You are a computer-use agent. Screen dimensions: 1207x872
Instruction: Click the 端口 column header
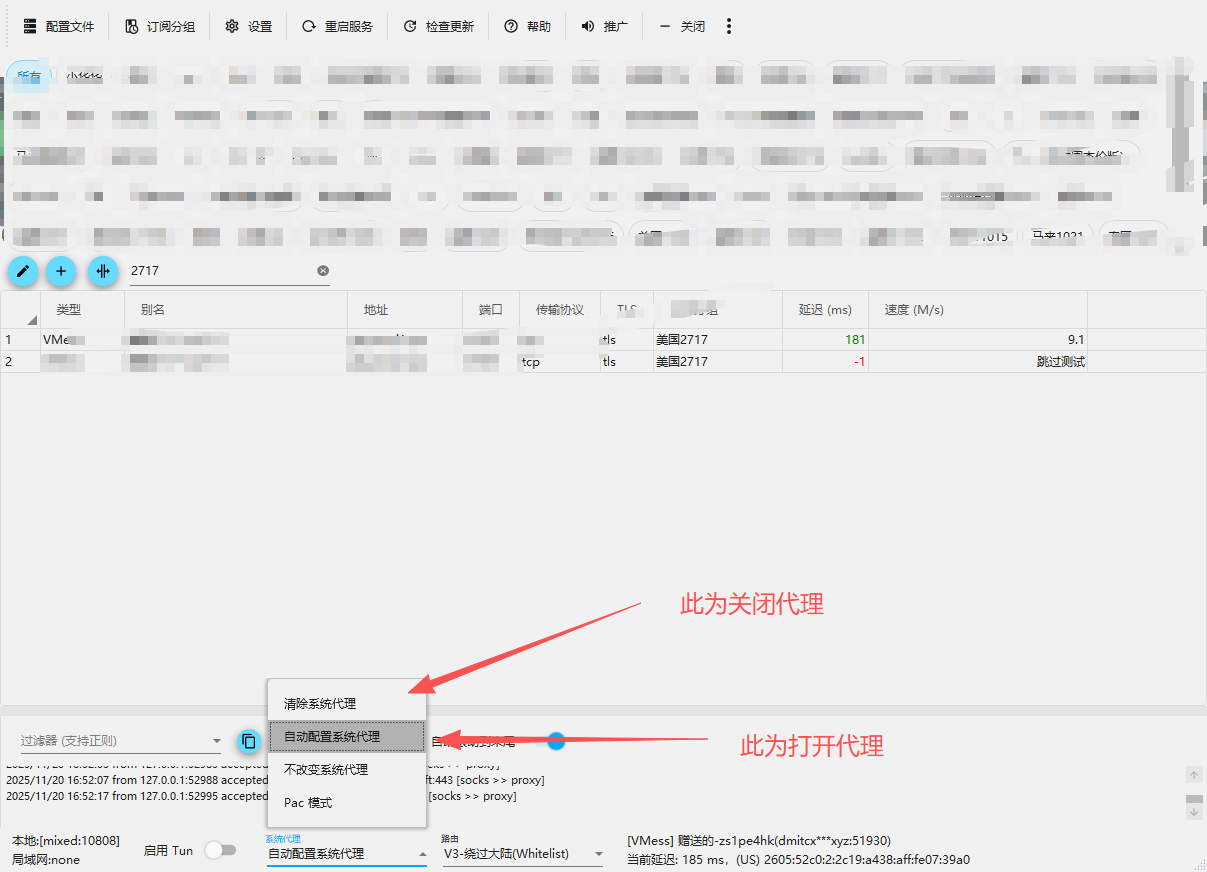491,310
